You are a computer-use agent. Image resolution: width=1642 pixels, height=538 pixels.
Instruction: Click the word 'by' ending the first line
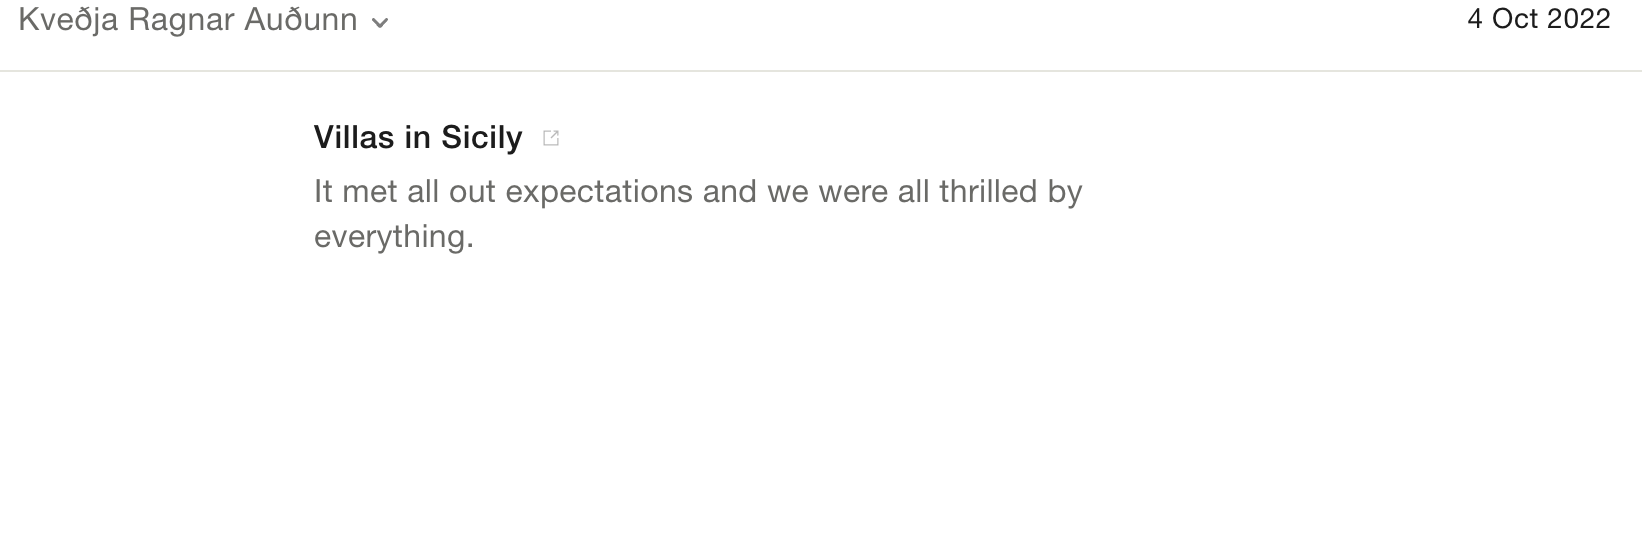click(x=1065, y=192)
